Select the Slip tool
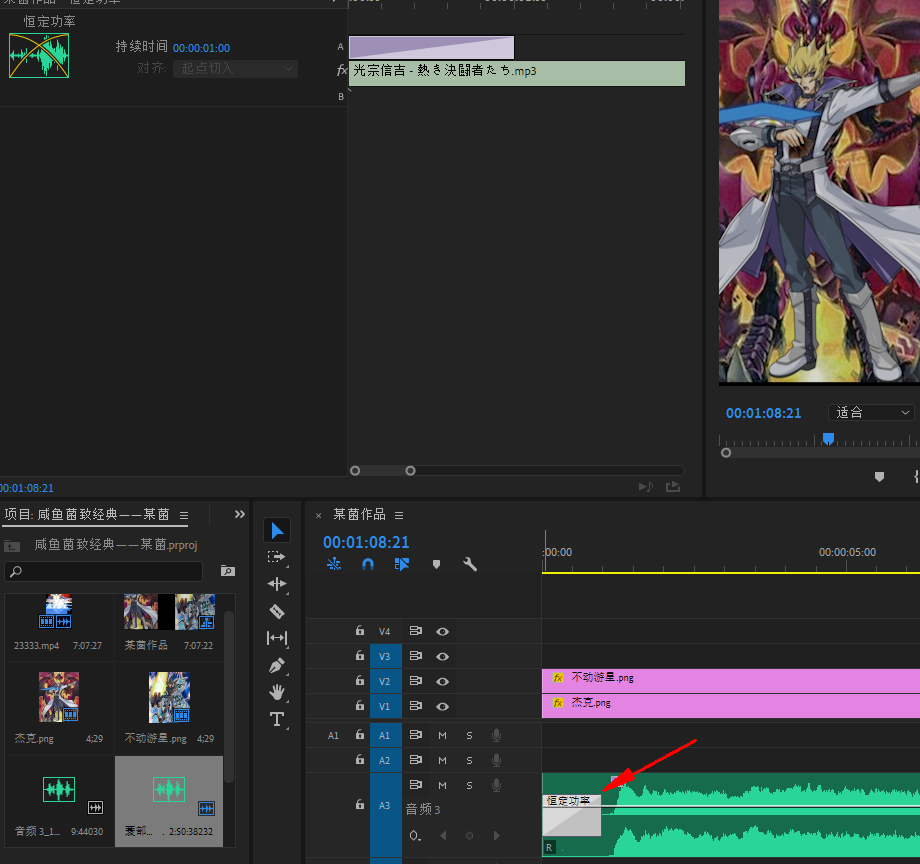920x864 pixels. [x=276, y=638]
